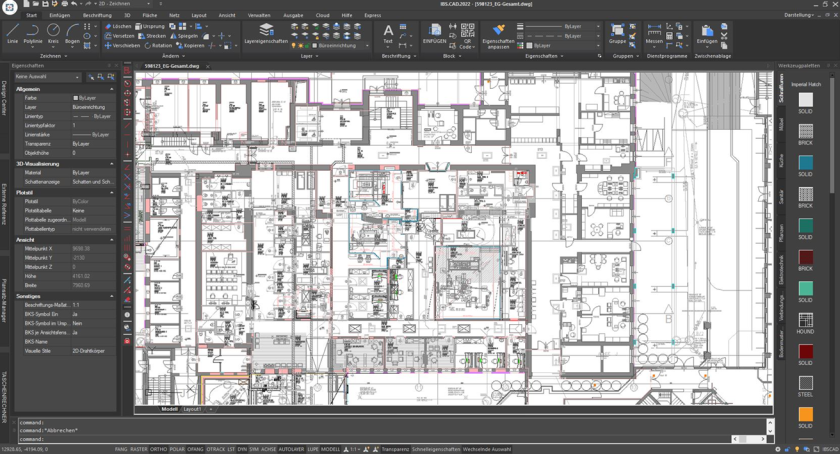This screenshot has width=840, height=454.
Task: Select the Linie drawing tool
Action: [x=12, y=33]
